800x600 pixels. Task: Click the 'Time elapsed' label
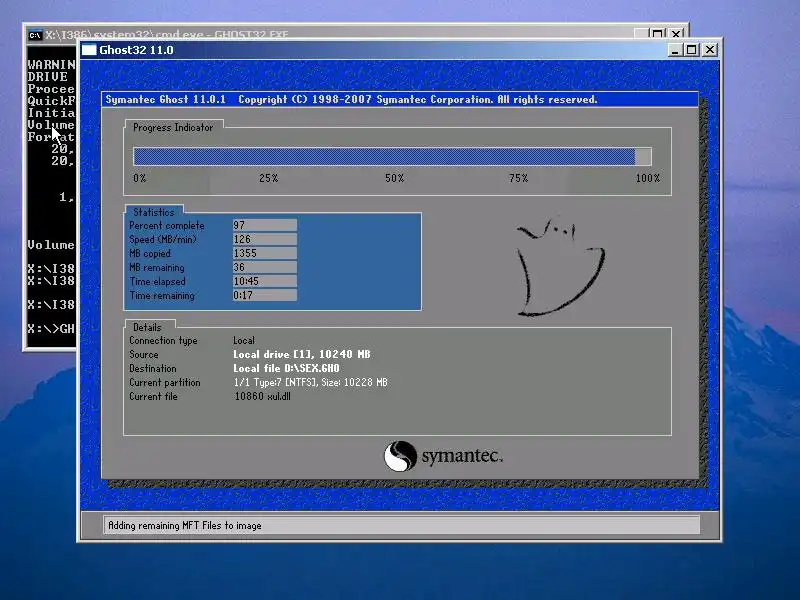(157, 282)
